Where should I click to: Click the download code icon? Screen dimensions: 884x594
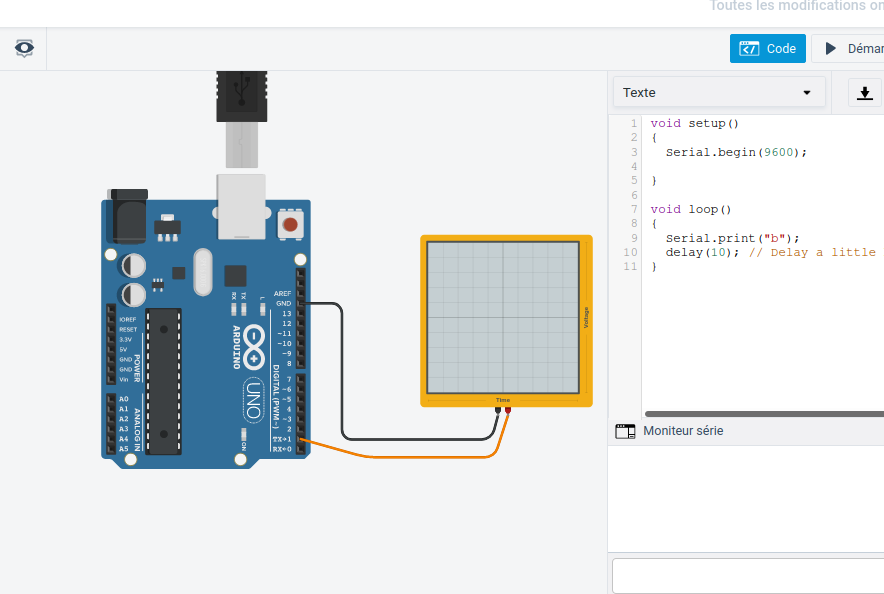pyautogui.click(x=865, y=93)
